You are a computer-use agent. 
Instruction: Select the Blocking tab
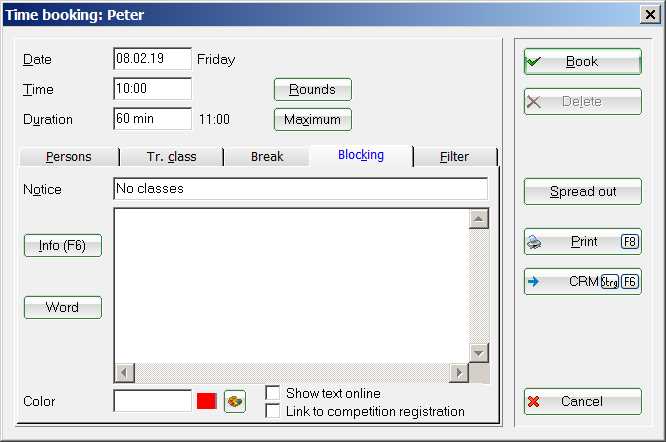(361, 155)
